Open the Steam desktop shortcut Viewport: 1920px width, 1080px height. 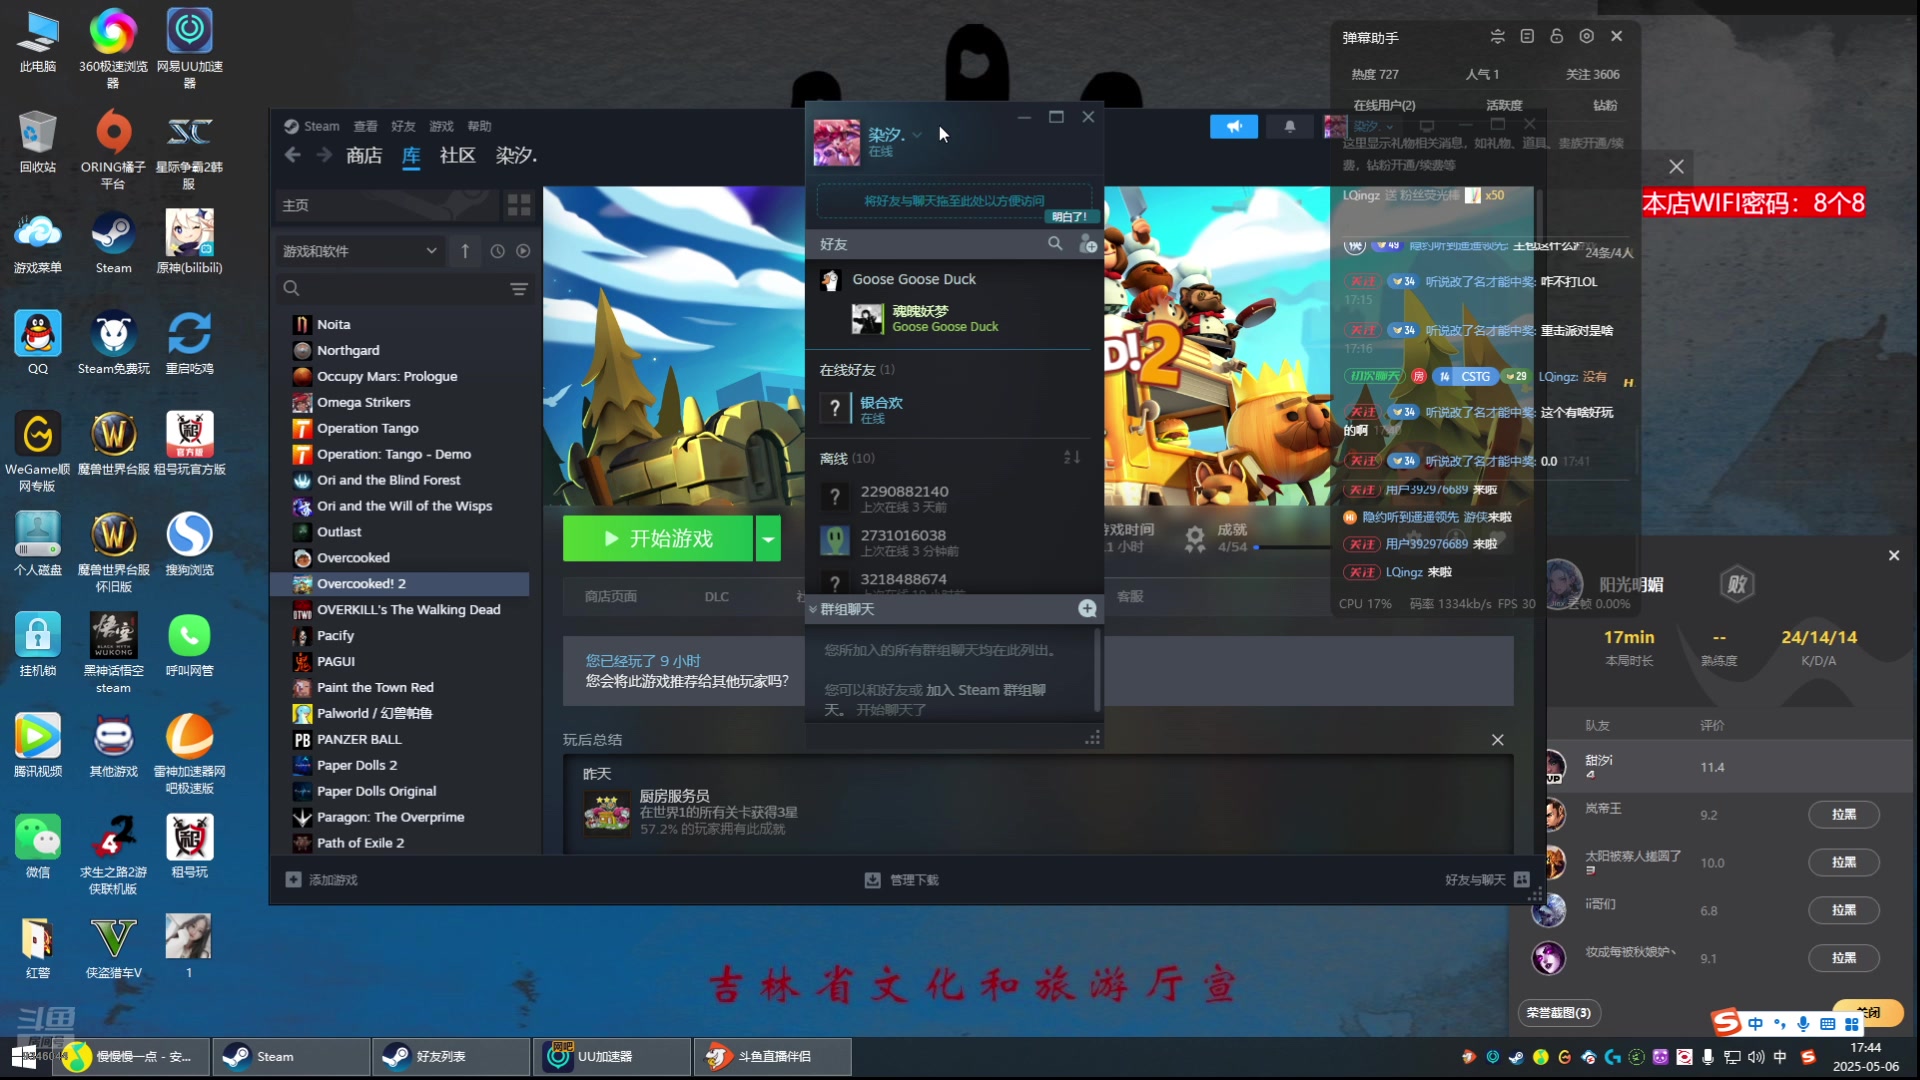point(113,243)
